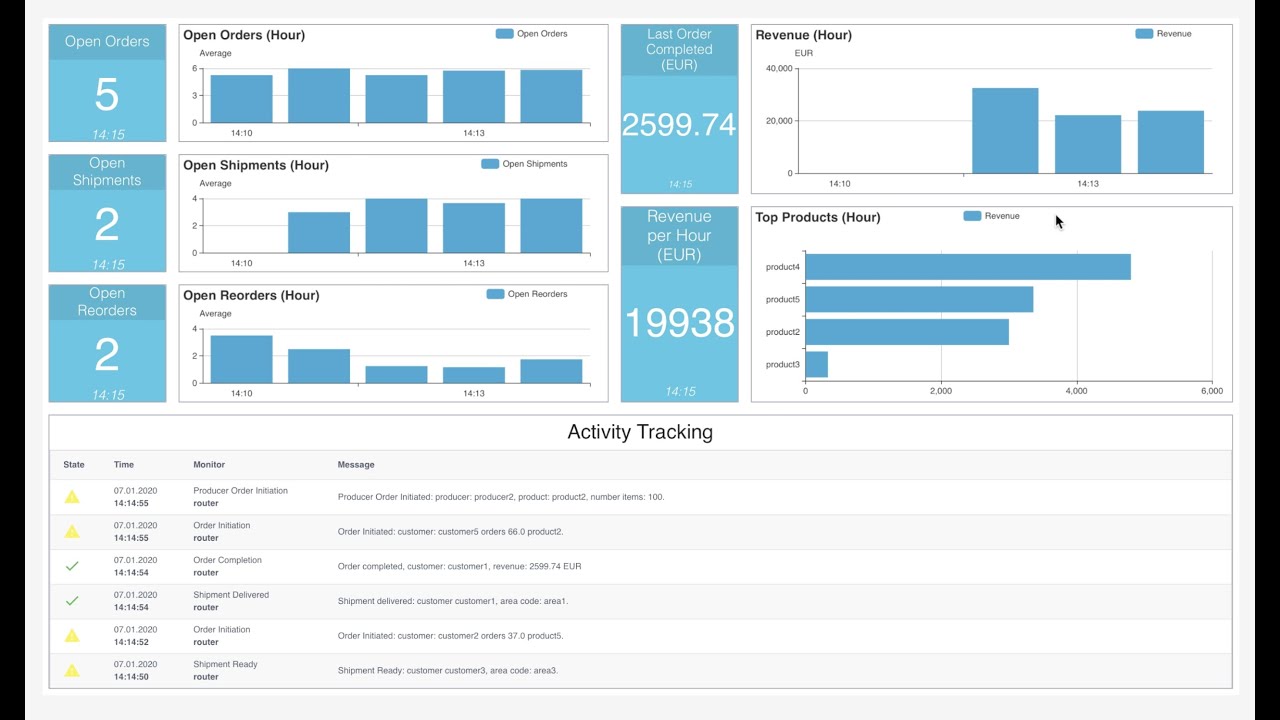Click warning icon for customer5 Order Initiation
This screenshot has width=1280, height=720.
coord(72,531)
